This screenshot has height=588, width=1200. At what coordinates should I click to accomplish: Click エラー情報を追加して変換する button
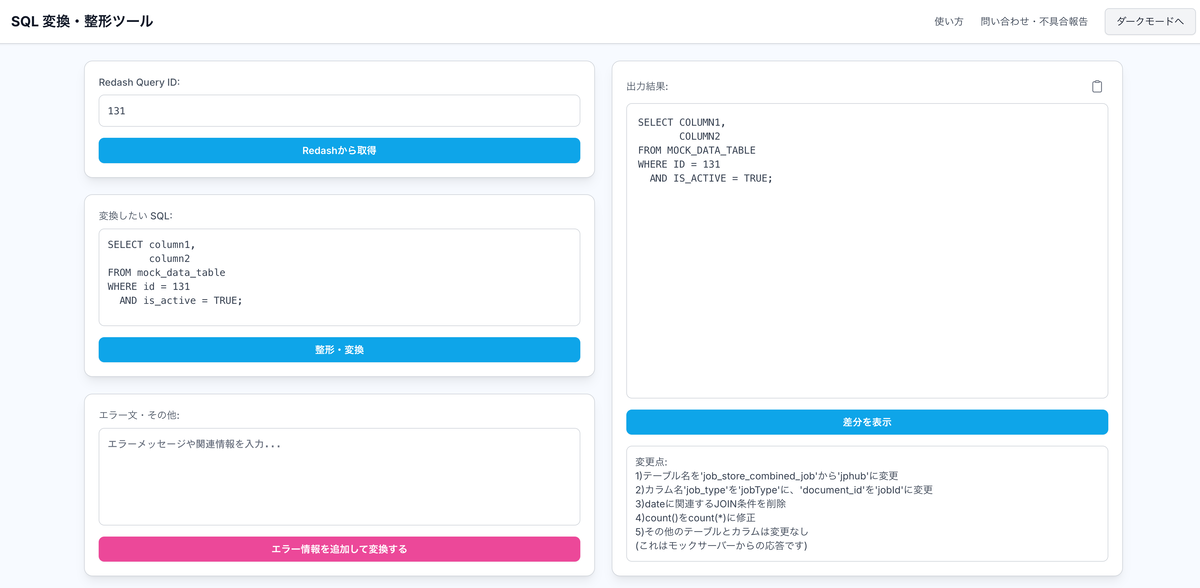tap(339, 549)
